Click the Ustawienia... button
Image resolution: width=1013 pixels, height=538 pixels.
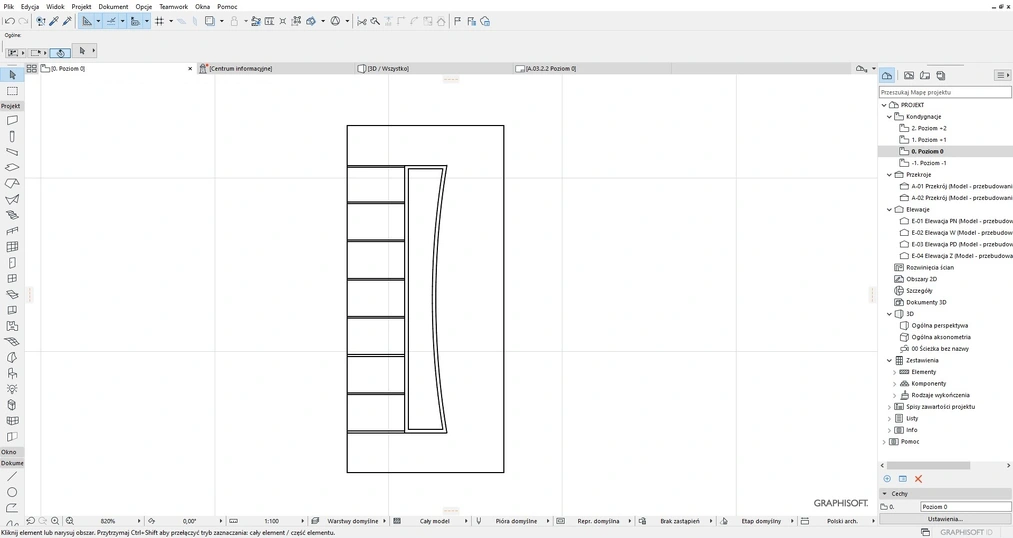[x=945, y=519]
